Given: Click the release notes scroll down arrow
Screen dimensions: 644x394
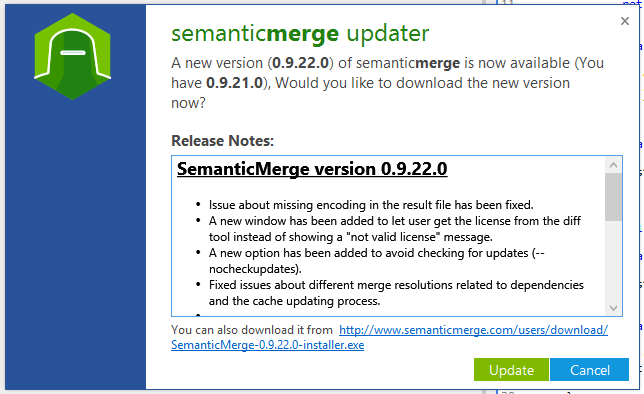Looking at the screenshot, I should [614, 308].
